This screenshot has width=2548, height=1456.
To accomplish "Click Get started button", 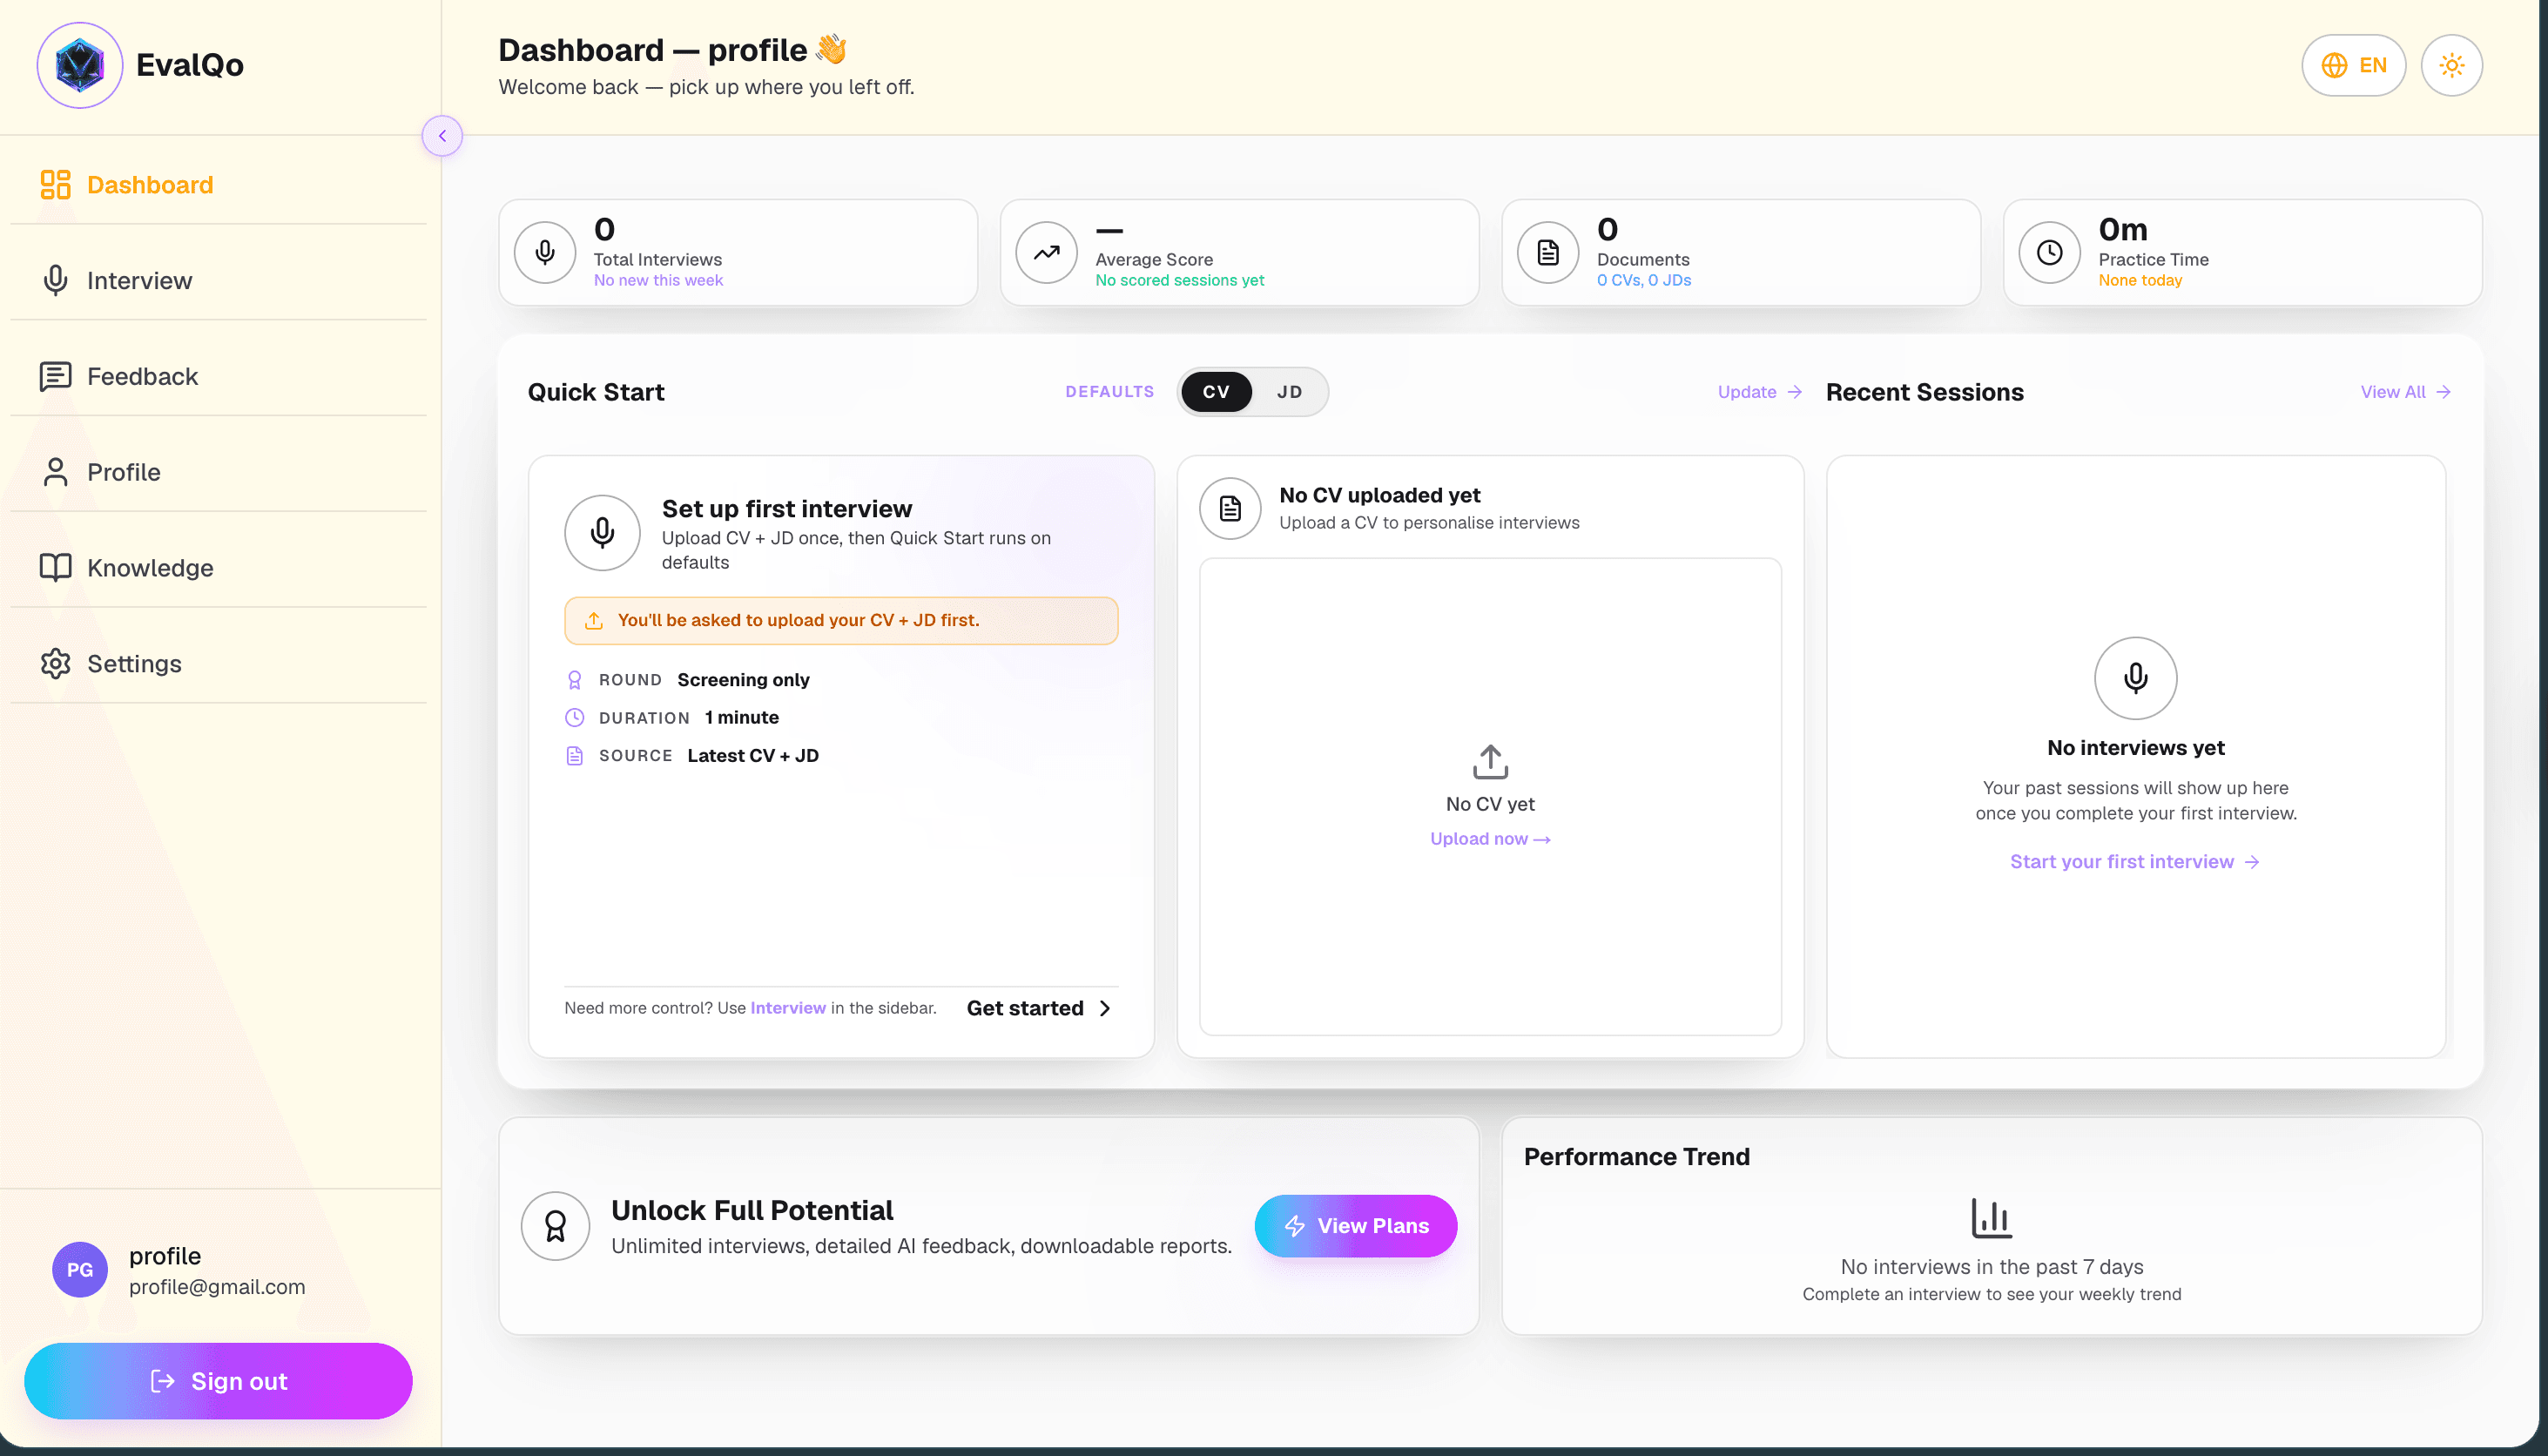I will (1039, 1008).
